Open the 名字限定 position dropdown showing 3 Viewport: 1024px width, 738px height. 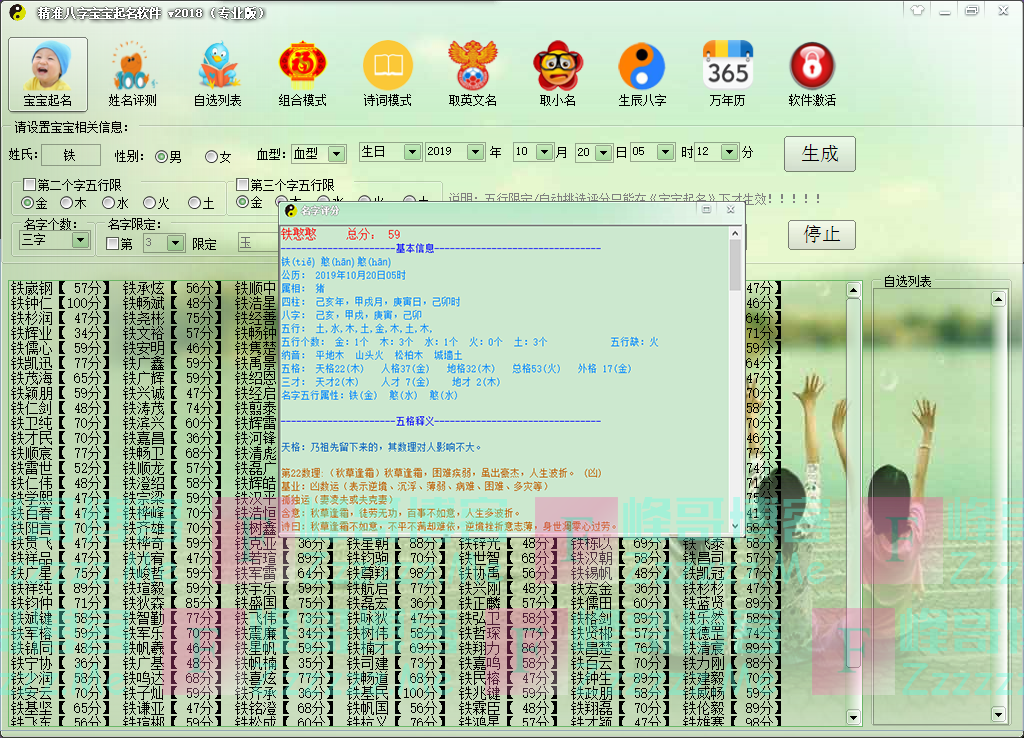click(x=175, y=244)
